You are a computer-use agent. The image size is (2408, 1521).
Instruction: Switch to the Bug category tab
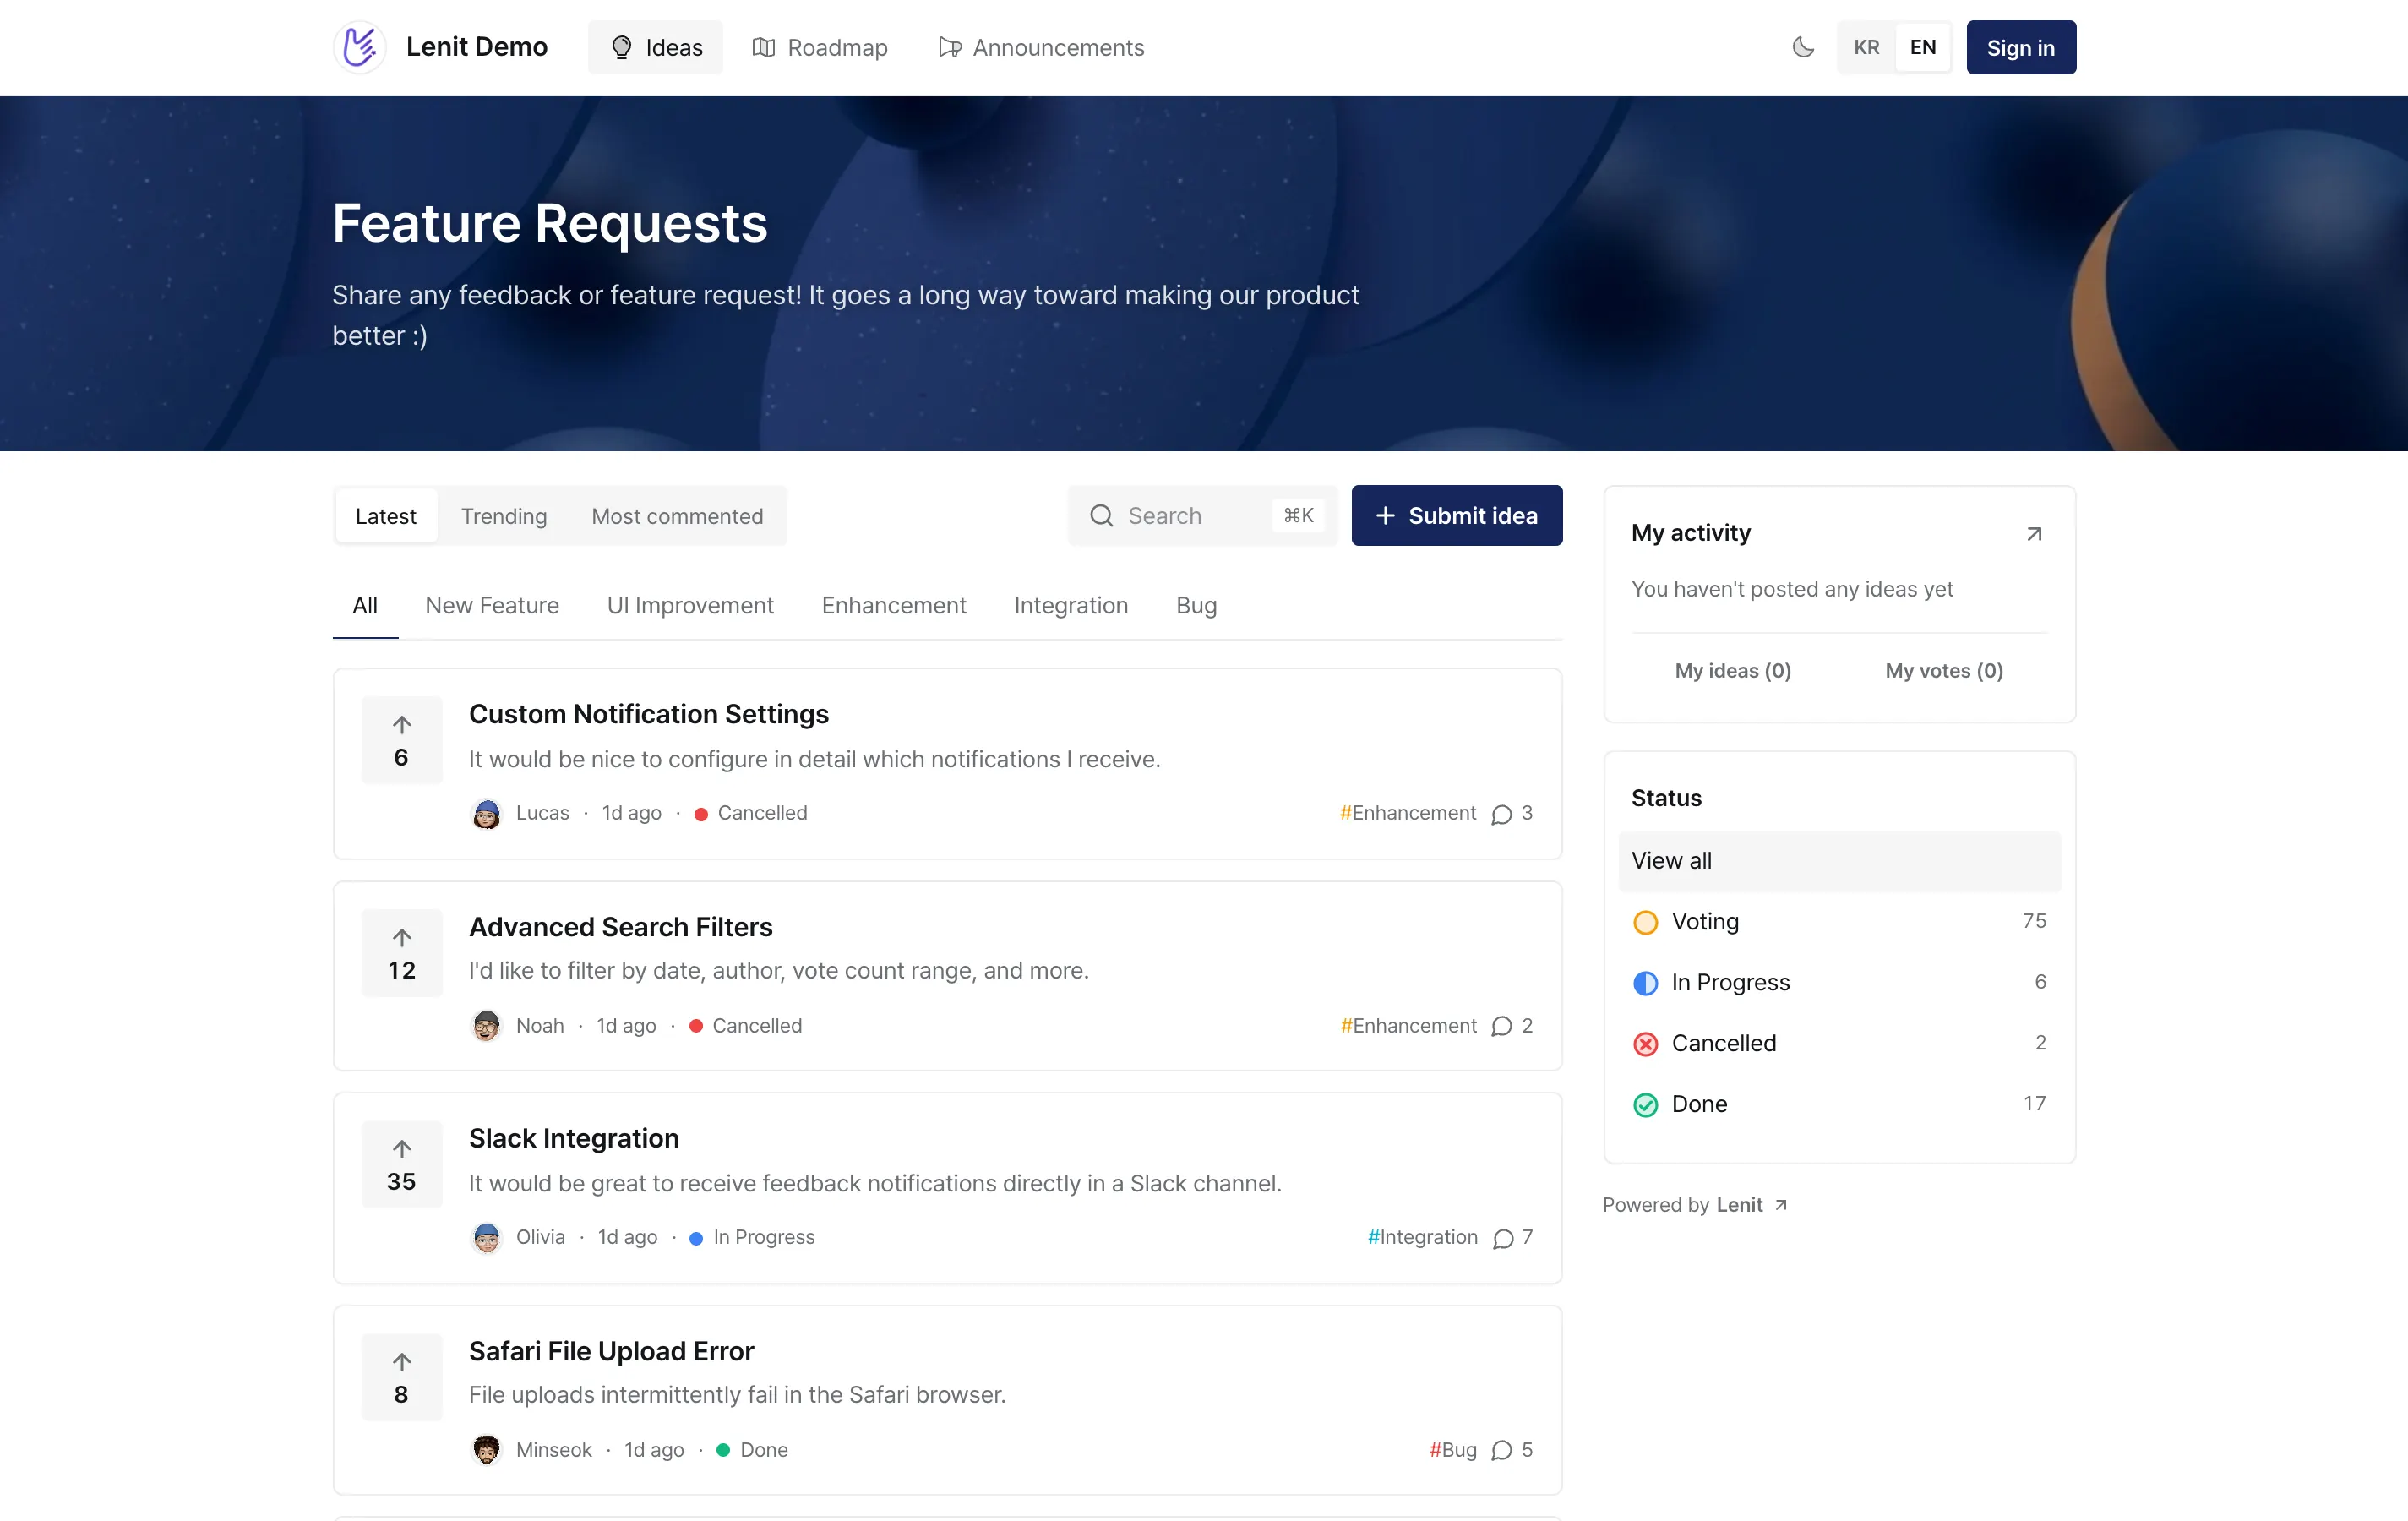[1196, 605]
